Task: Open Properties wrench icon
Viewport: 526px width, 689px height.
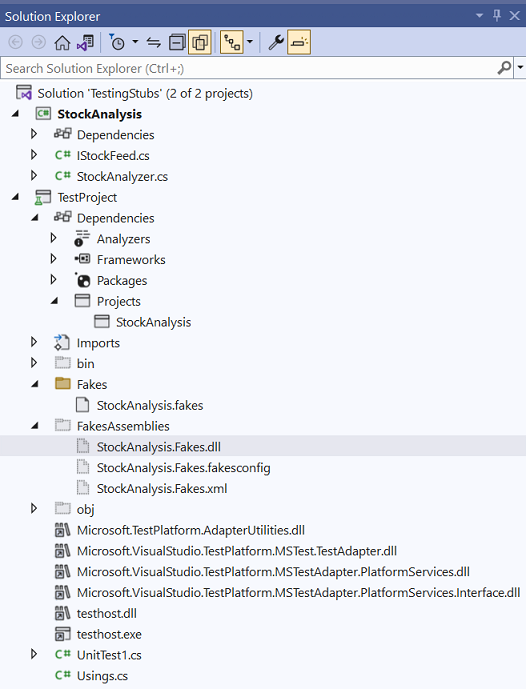Action: point(276,42)
